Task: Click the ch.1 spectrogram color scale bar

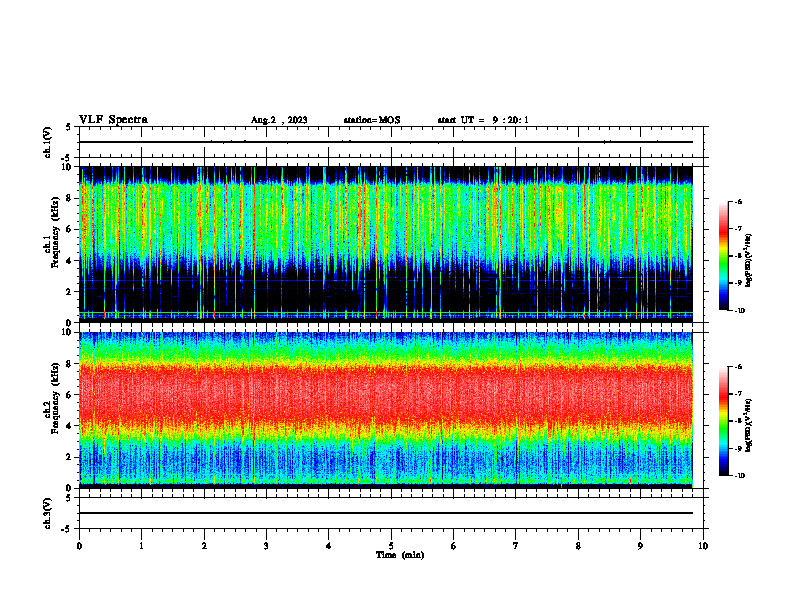Action: [723, 256]
